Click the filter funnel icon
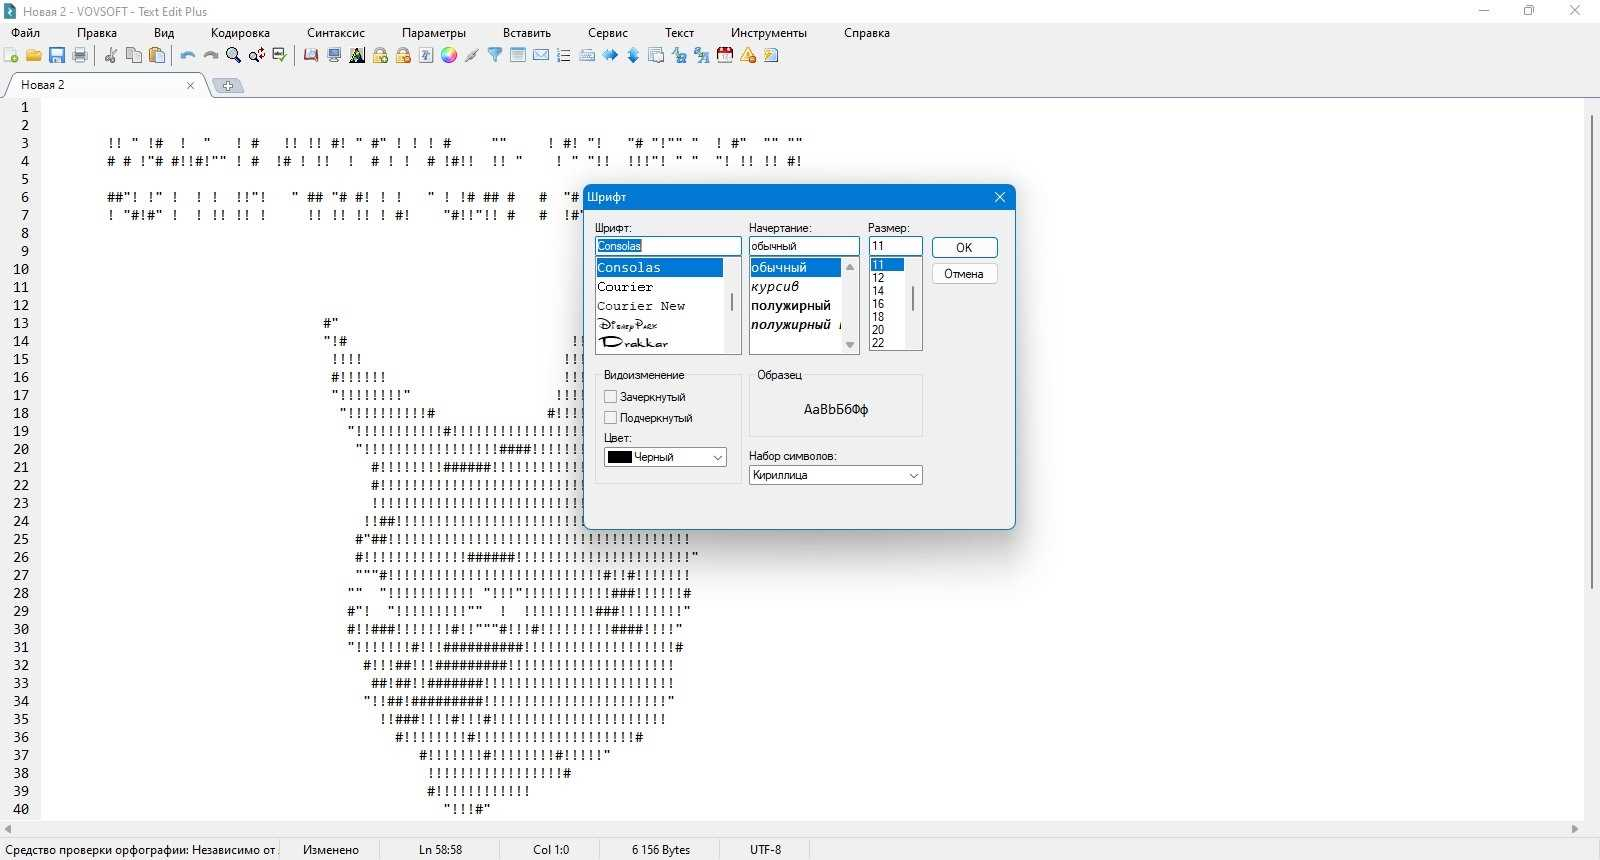The width and height of the screenshot is (1600, 860). 495,56
